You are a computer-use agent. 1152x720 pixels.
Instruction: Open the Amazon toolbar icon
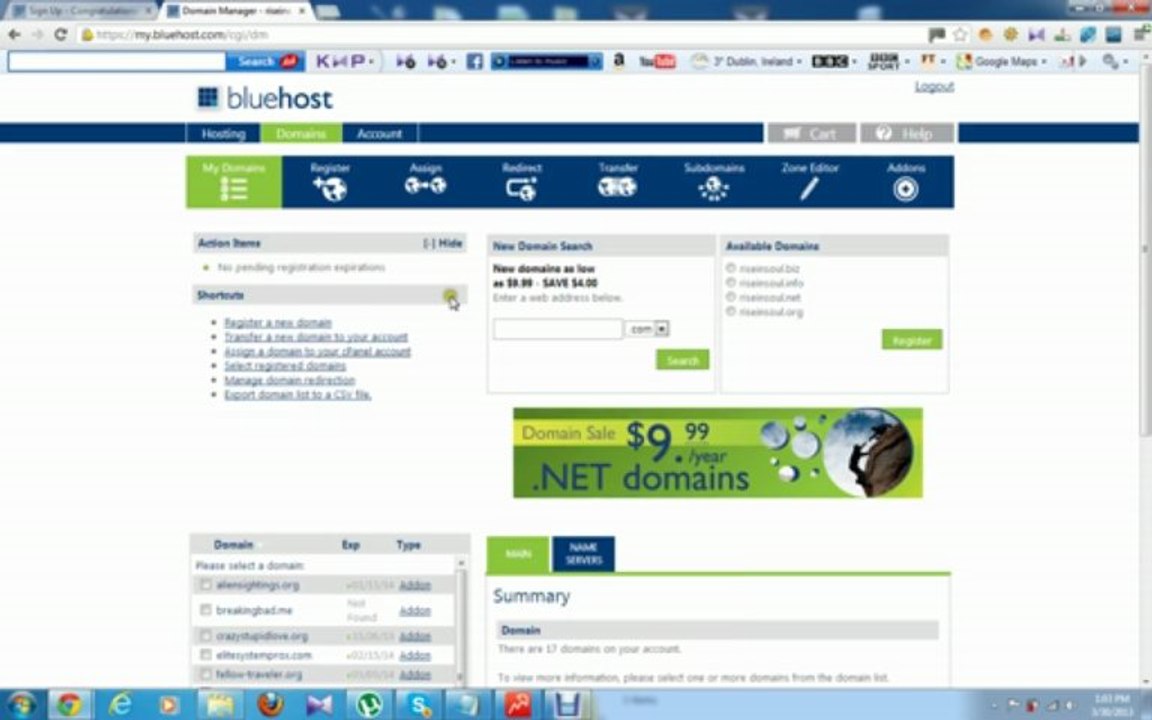click(619, 61)
